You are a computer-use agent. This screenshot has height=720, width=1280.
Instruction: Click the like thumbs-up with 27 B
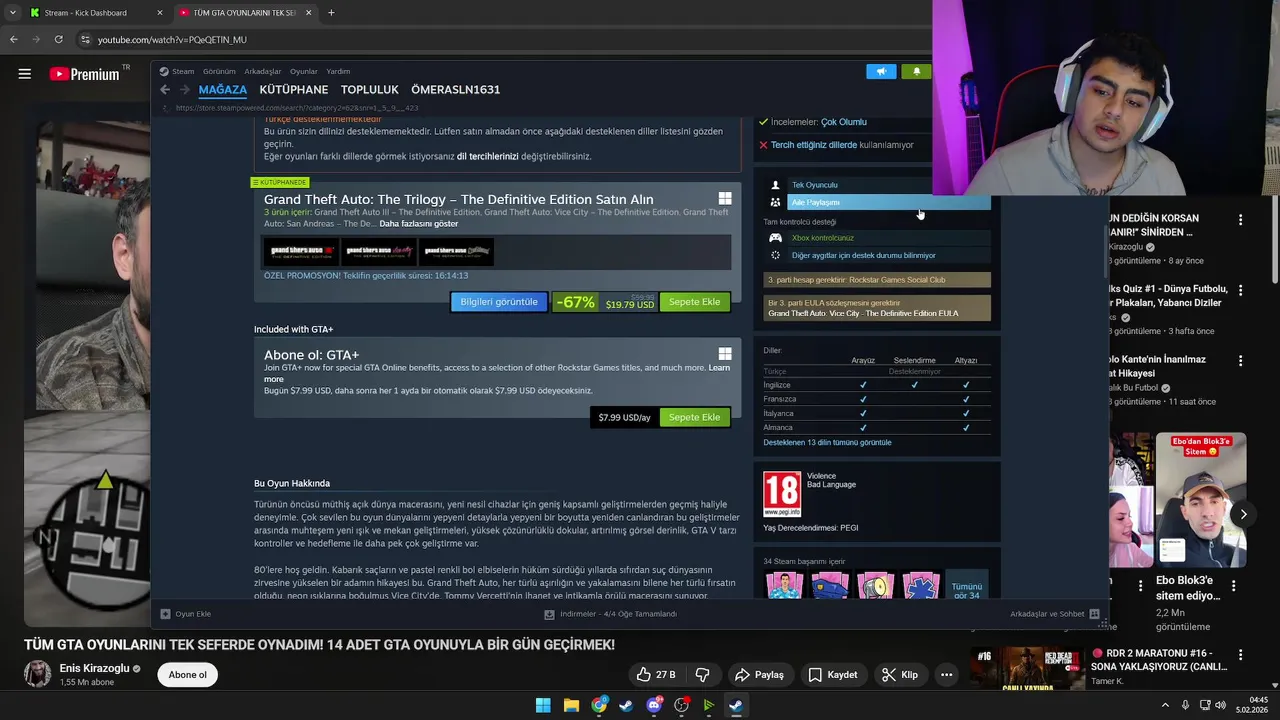[656, 675]
